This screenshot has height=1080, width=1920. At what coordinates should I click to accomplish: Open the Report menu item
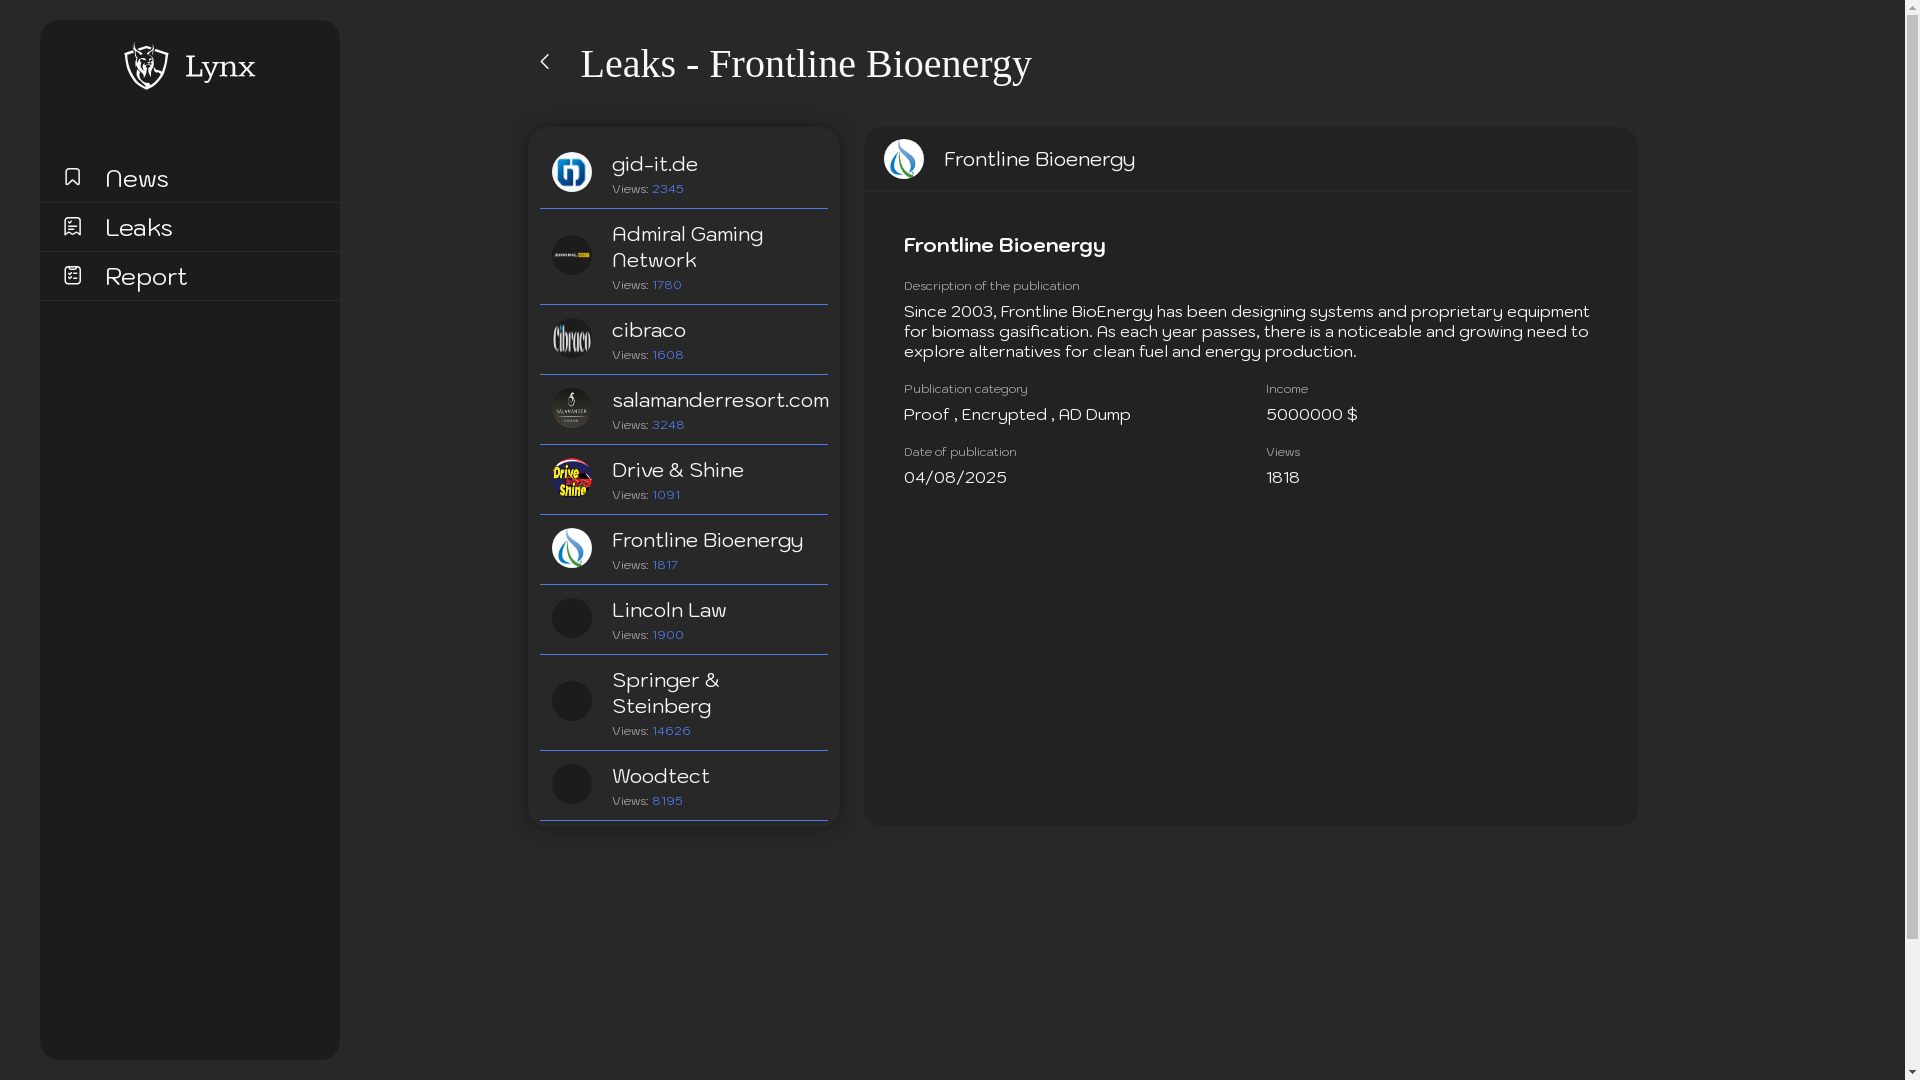tap(146, 277)
